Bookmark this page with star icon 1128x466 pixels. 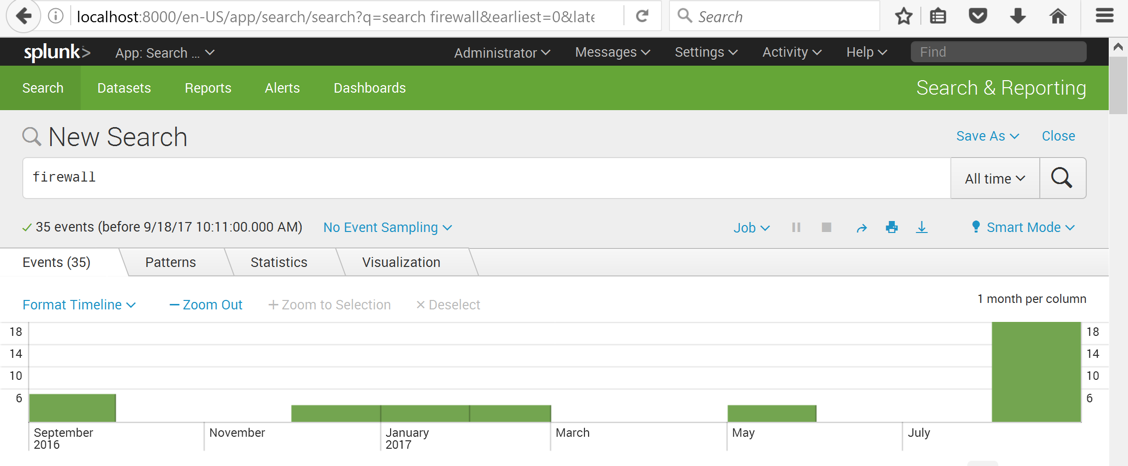tap(904, 16)
